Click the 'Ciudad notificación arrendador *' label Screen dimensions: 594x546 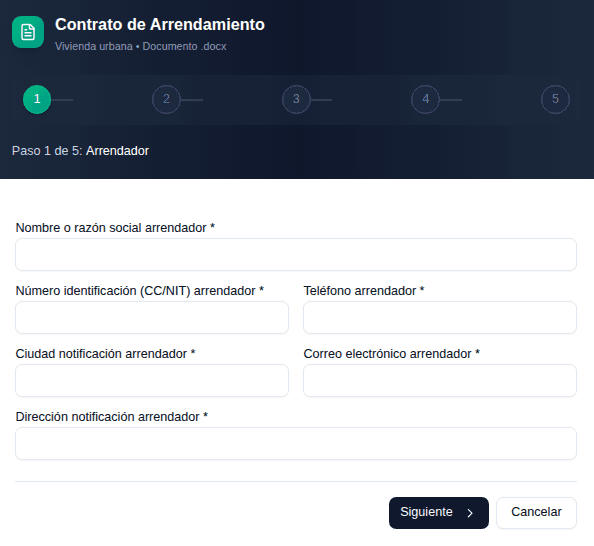pyautogui.click(x=105, y=354)
